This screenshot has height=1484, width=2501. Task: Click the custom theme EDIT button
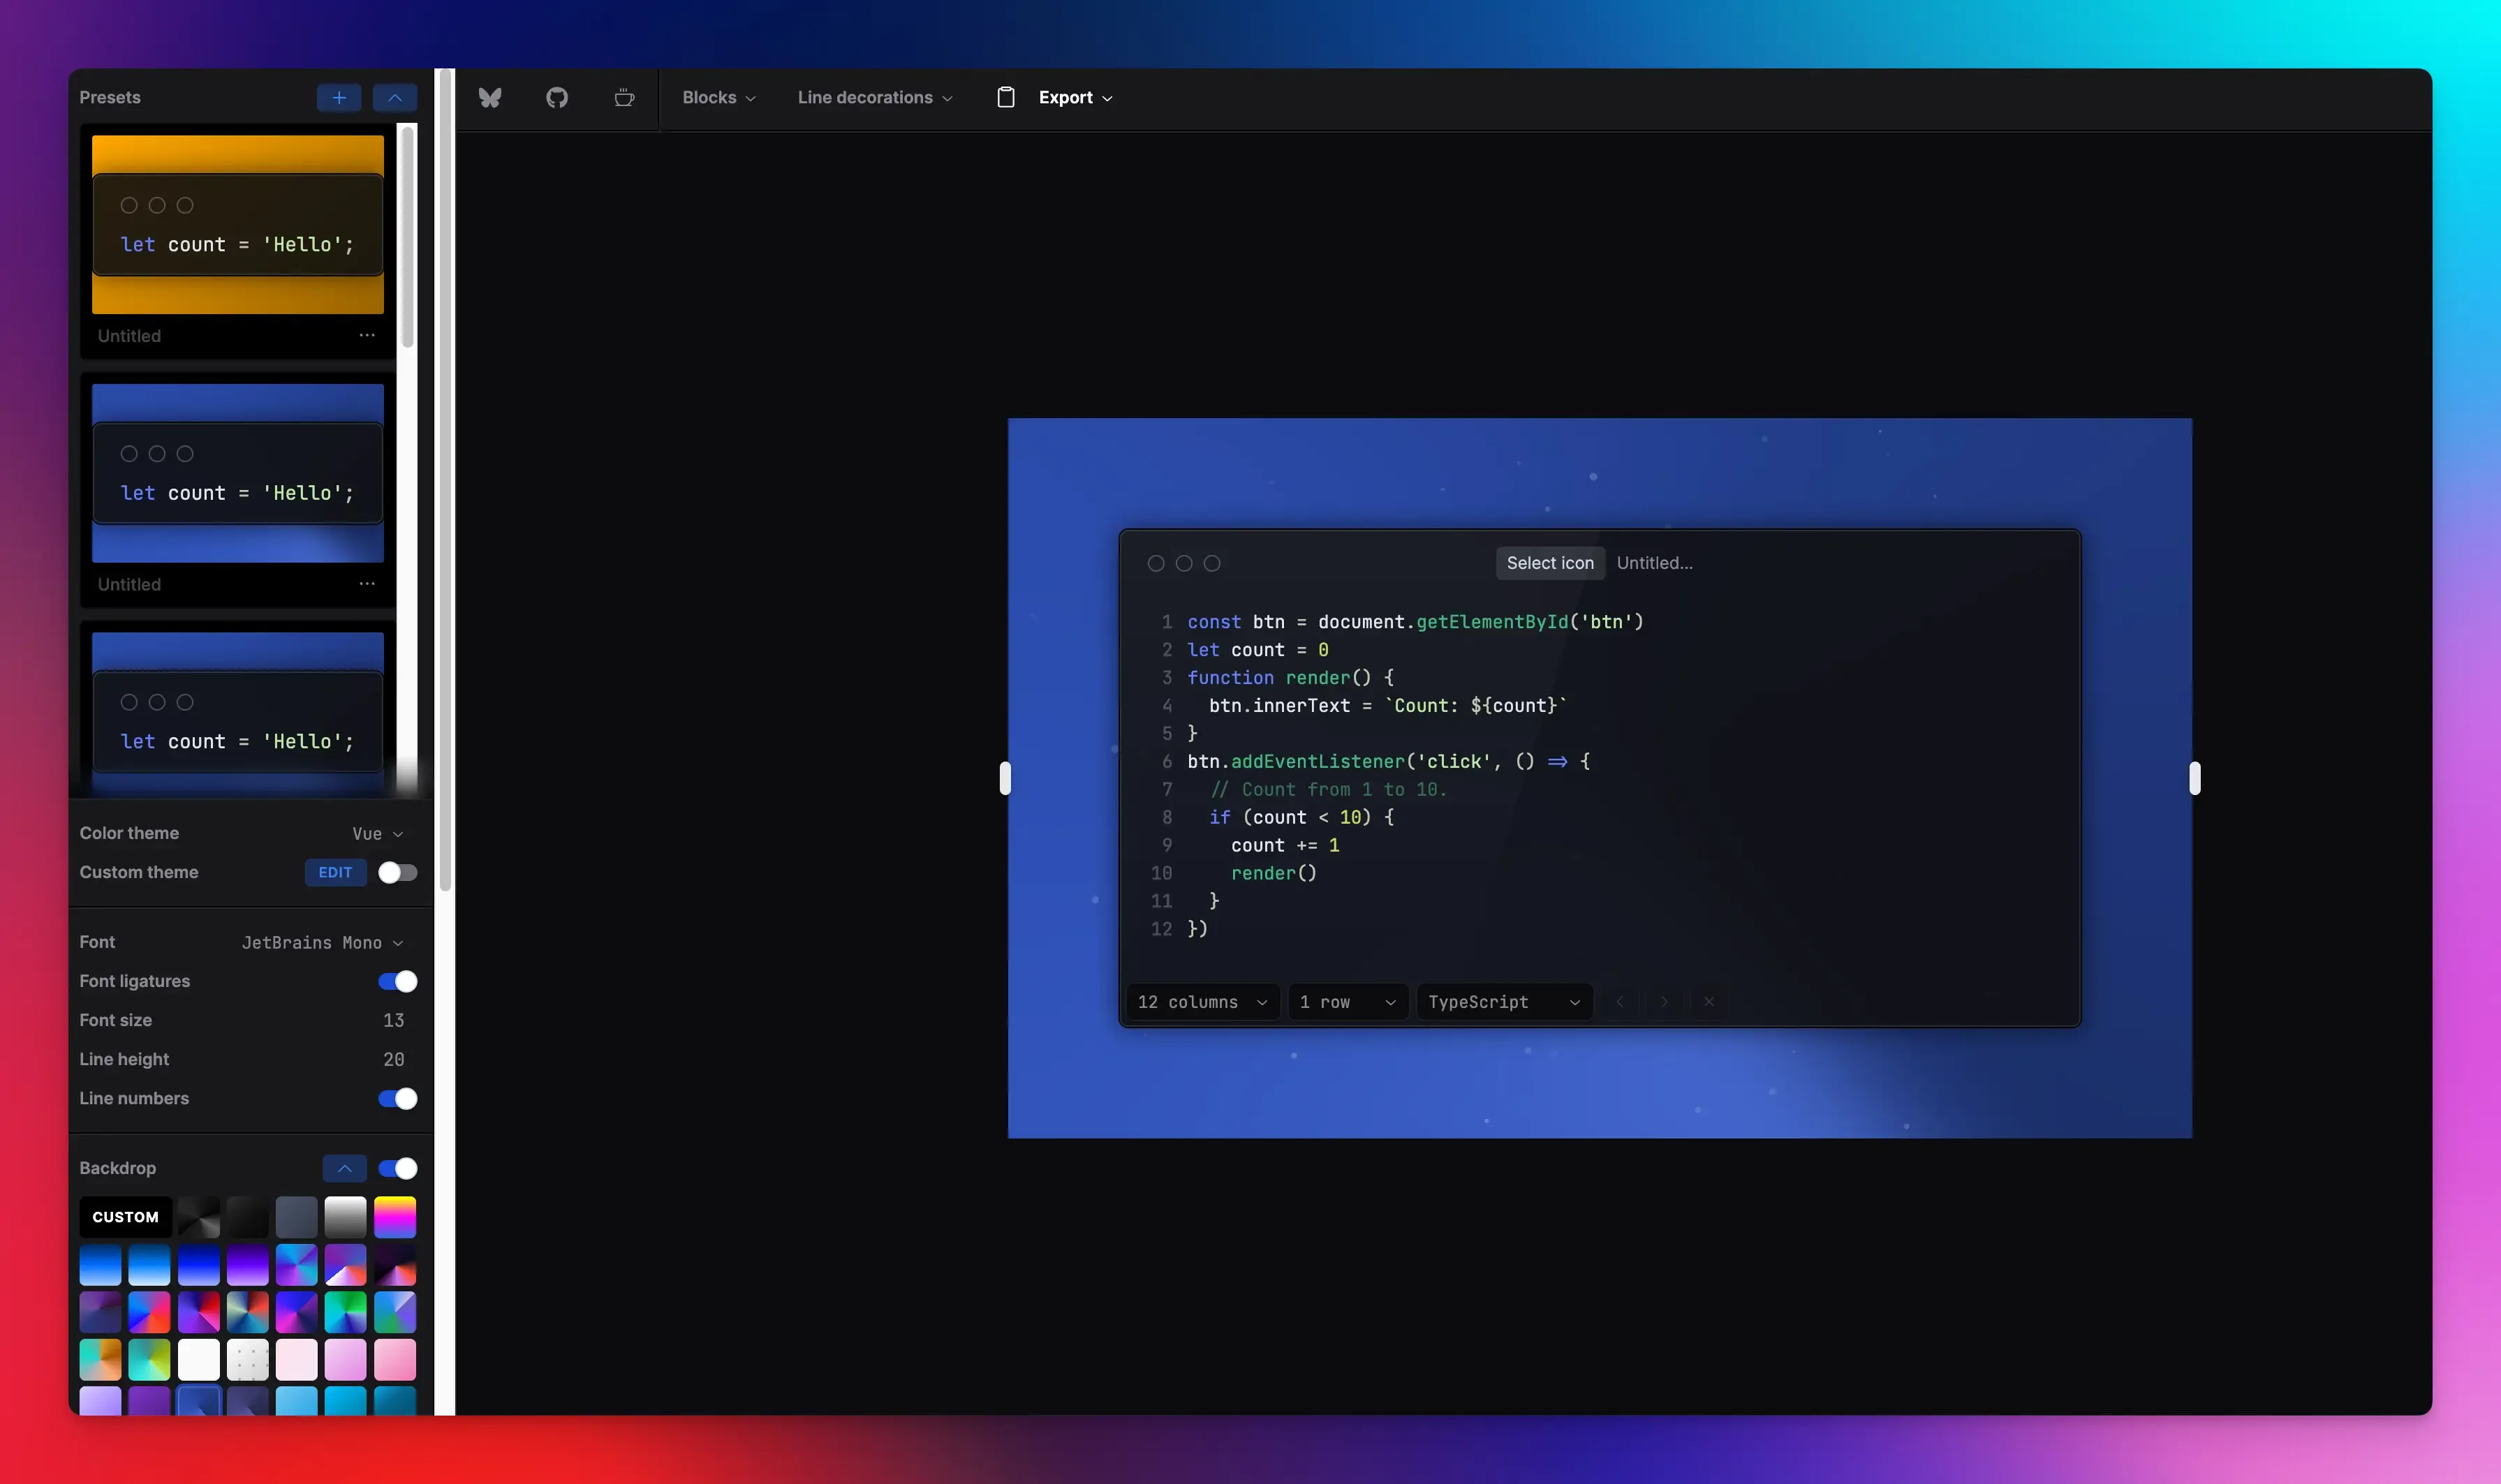(335, 872)
